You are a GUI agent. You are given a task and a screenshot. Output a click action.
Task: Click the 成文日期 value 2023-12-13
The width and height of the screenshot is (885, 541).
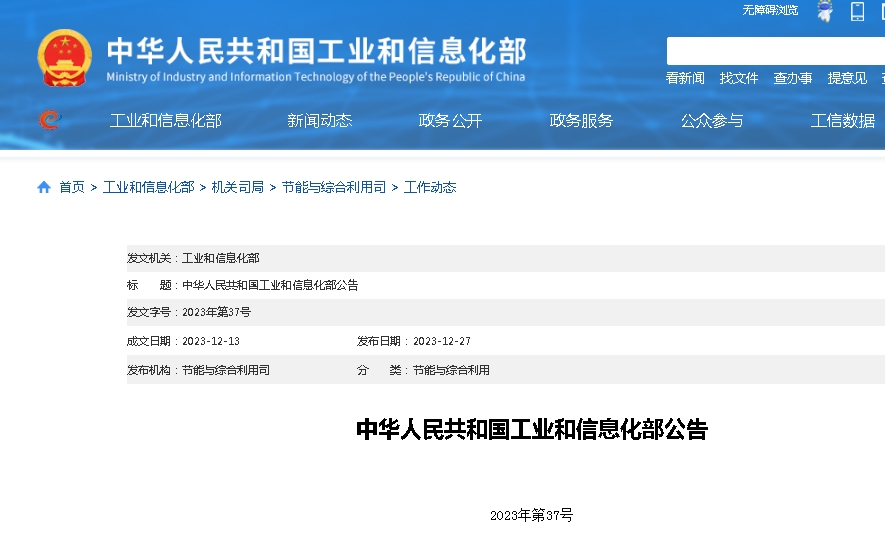point(211,341)
